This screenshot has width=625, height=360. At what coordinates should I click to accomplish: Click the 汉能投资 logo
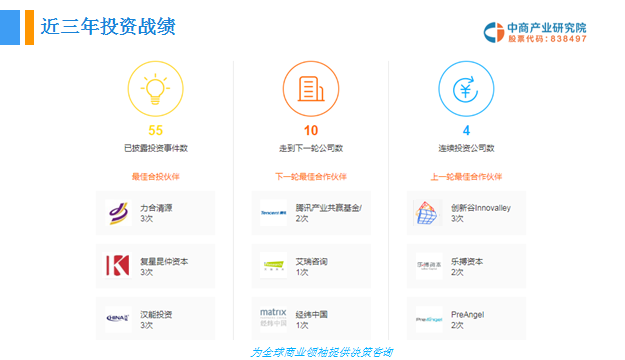tap(118, 318)
